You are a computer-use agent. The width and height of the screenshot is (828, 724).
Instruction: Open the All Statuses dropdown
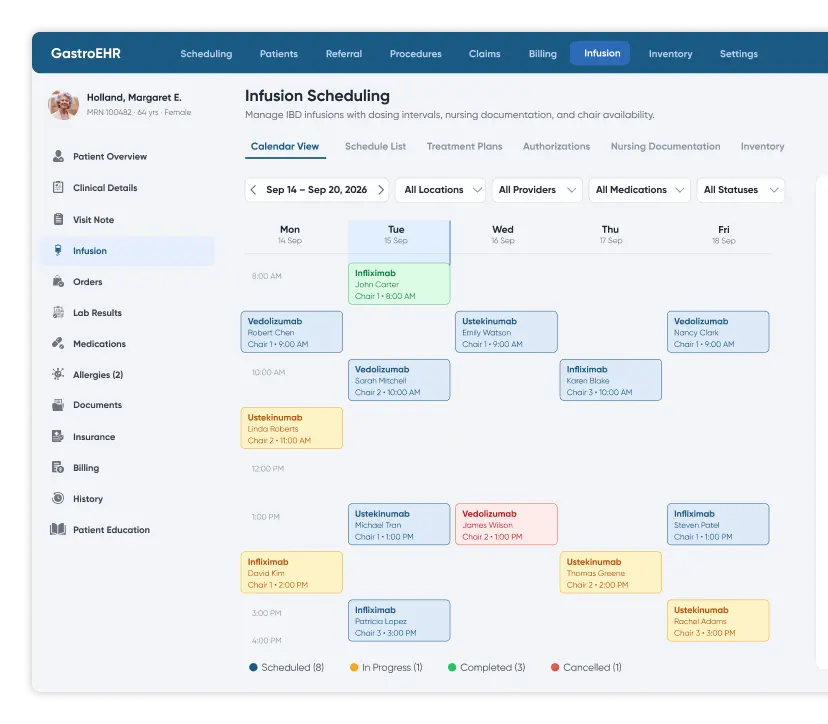pyautogui.click(x=741, y=190)
